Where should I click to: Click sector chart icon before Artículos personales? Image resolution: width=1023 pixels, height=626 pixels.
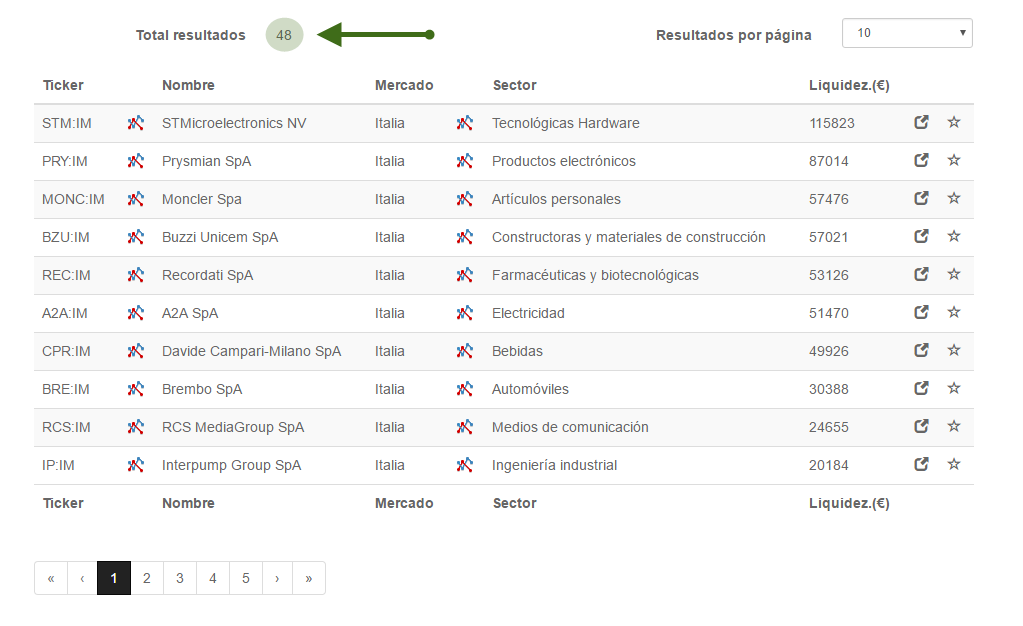point(465,198)
